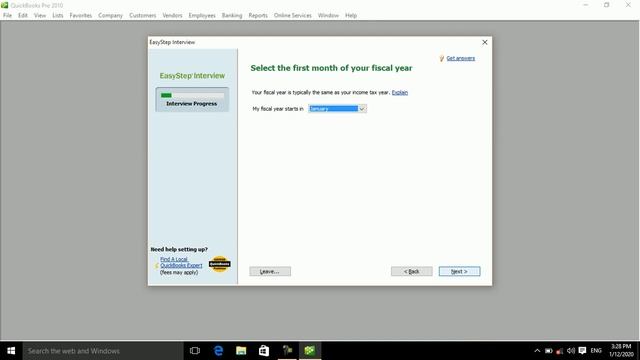
Task: Click the Back button
Action: [411, 271]
